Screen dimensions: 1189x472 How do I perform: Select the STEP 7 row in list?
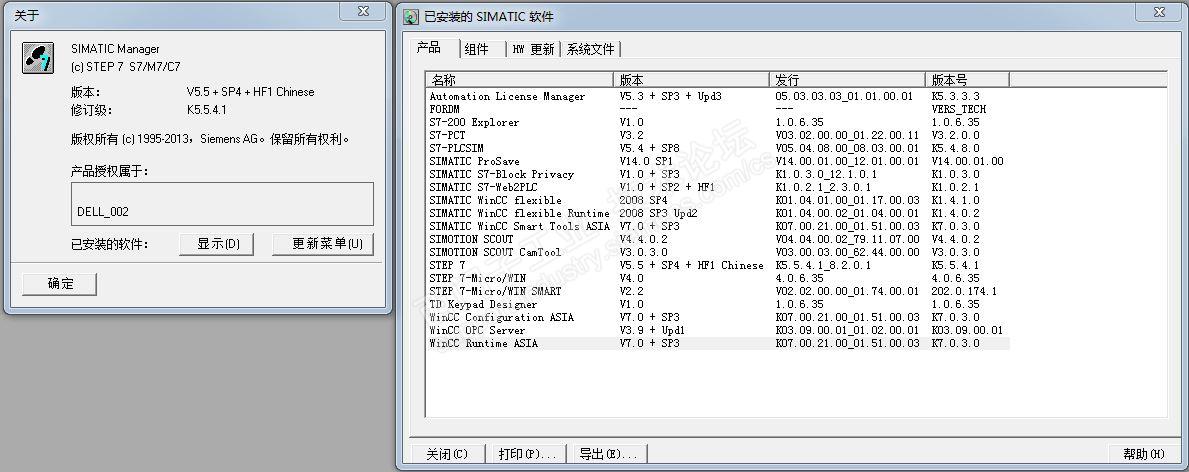pyautogui.click(x=717, y=265)
